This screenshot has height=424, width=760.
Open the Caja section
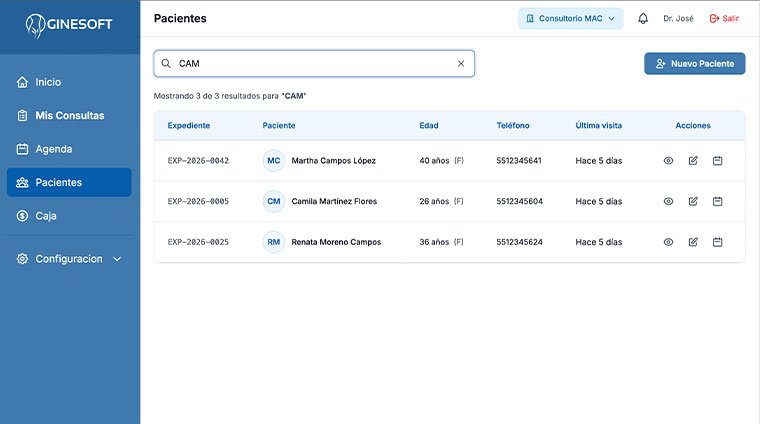[69, 216]
